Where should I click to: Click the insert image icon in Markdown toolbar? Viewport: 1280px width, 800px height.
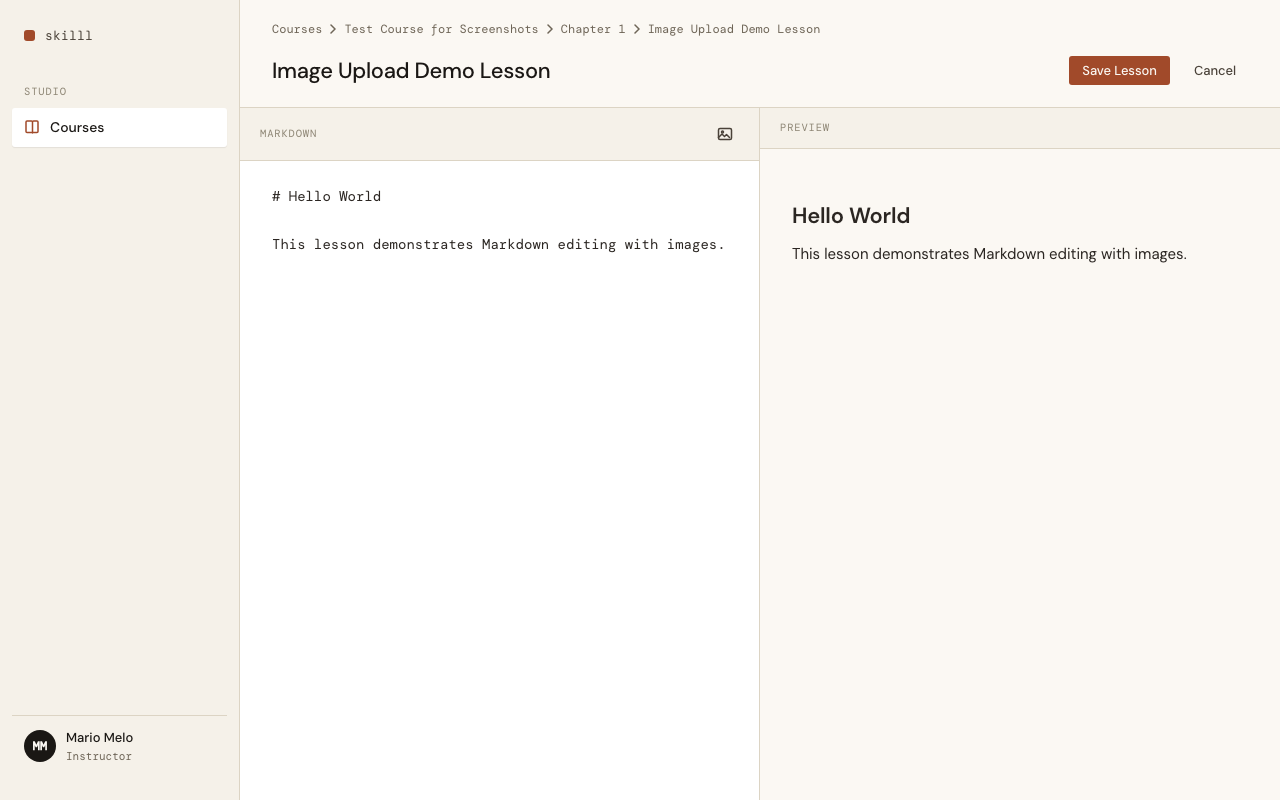click(x=725, y=134)
